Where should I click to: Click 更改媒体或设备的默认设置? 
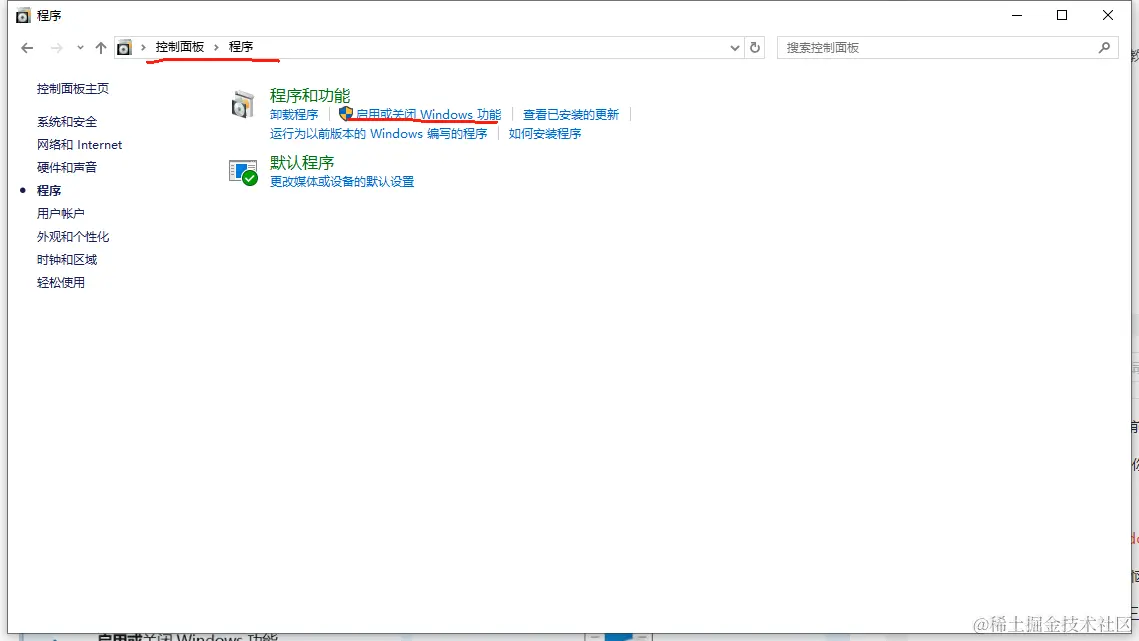(341, 182)
